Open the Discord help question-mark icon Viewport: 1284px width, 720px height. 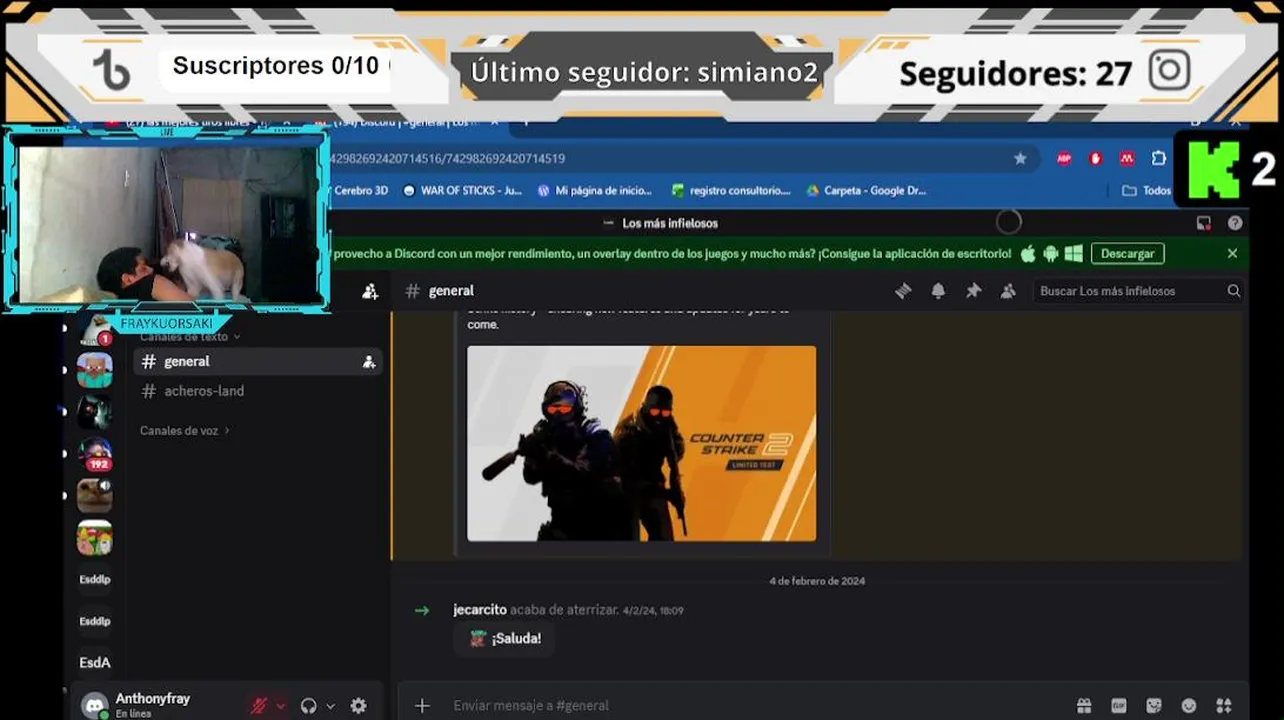pos(1235,223)
